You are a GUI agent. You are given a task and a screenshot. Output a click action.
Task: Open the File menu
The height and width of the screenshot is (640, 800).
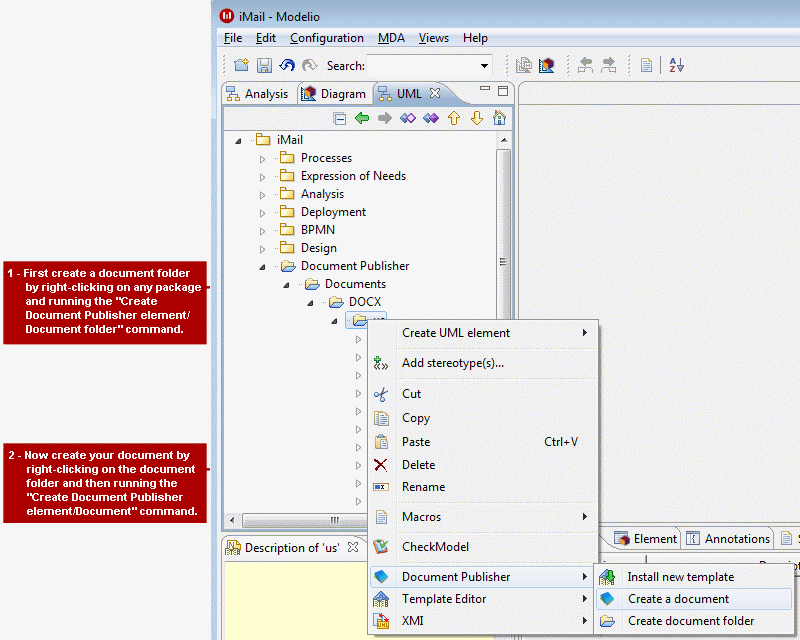click(233, 38)
